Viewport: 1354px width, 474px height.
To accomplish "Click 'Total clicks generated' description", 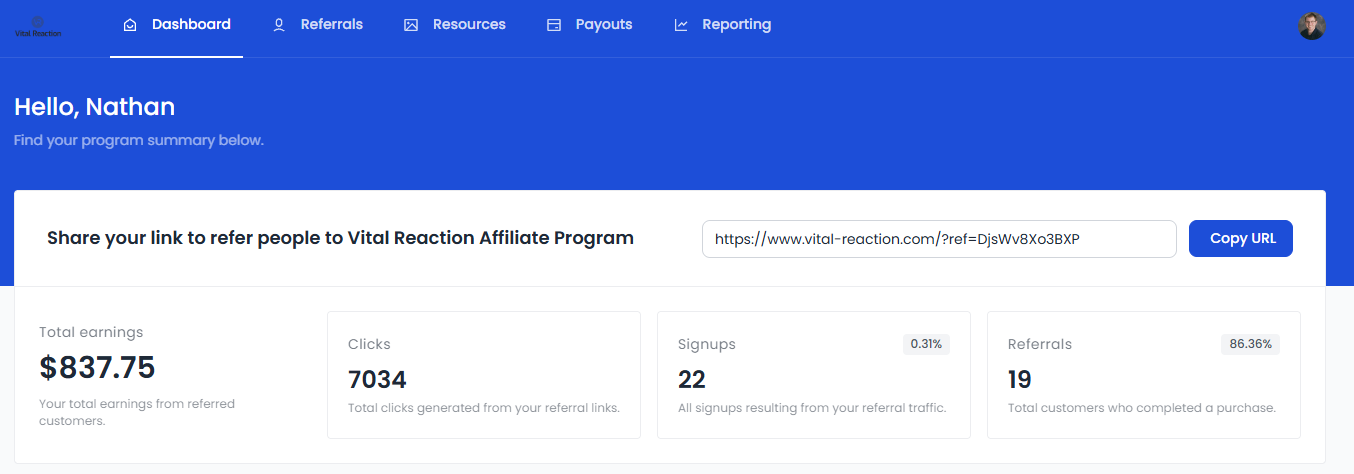I will (484, 408).
